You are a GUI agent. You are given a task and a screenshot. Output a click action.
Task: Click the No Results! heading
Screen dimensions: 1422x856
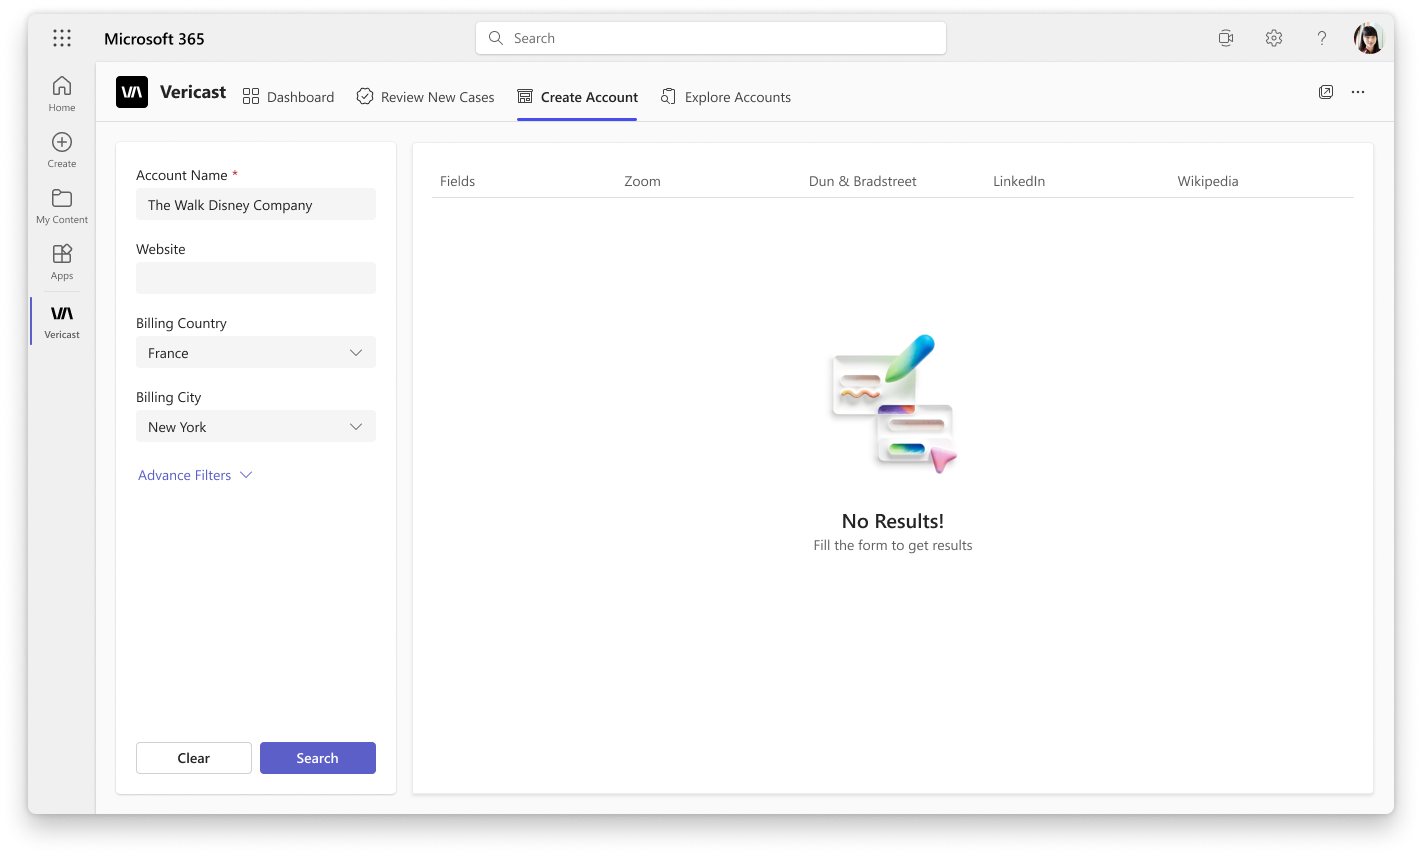(x=893, y=521)
